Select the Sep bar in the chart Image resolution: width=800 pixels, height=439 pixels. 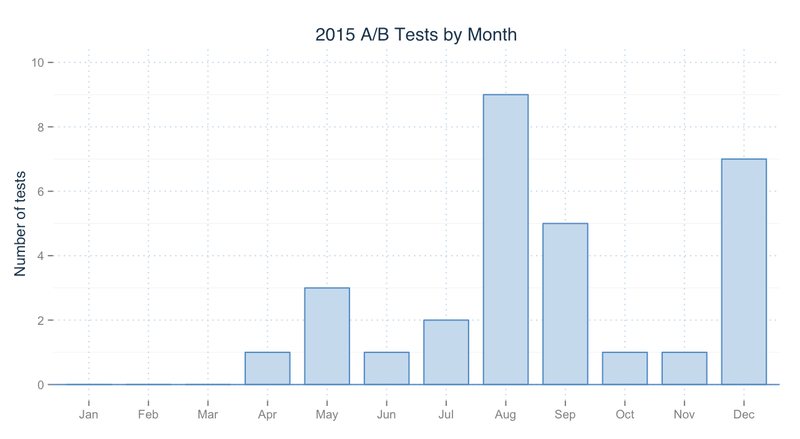(565, 304)
